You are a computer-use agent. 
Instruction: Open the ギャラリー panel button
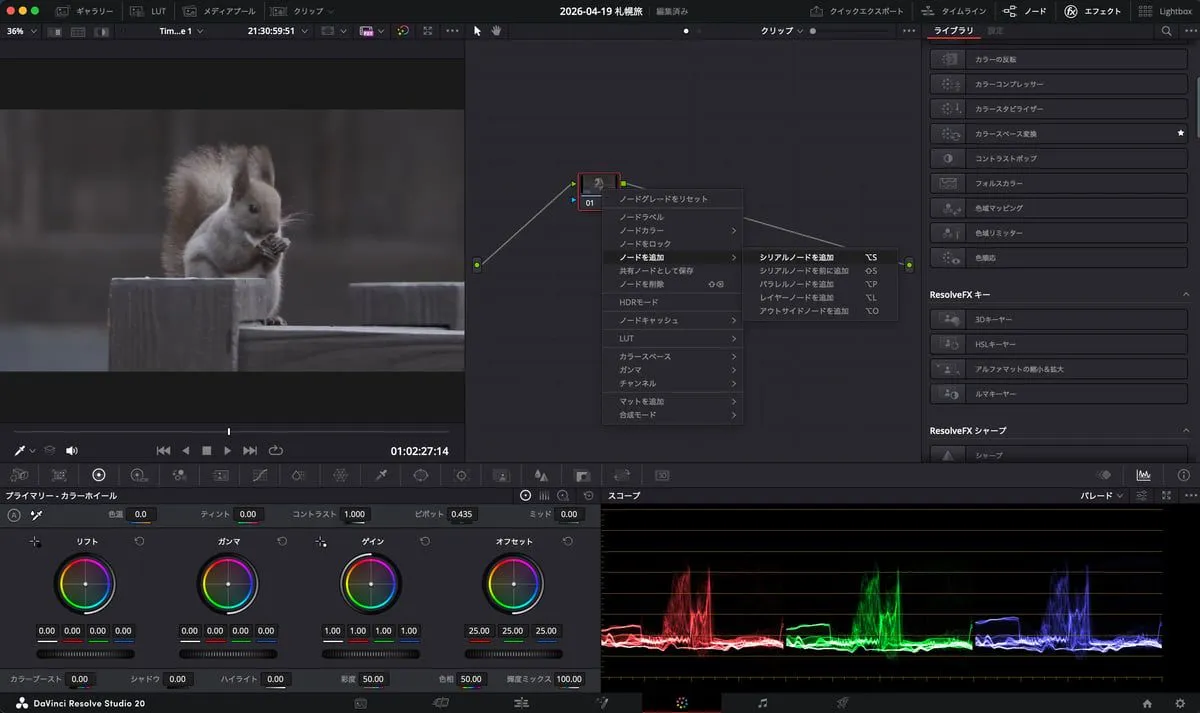[x=86, y=11]
